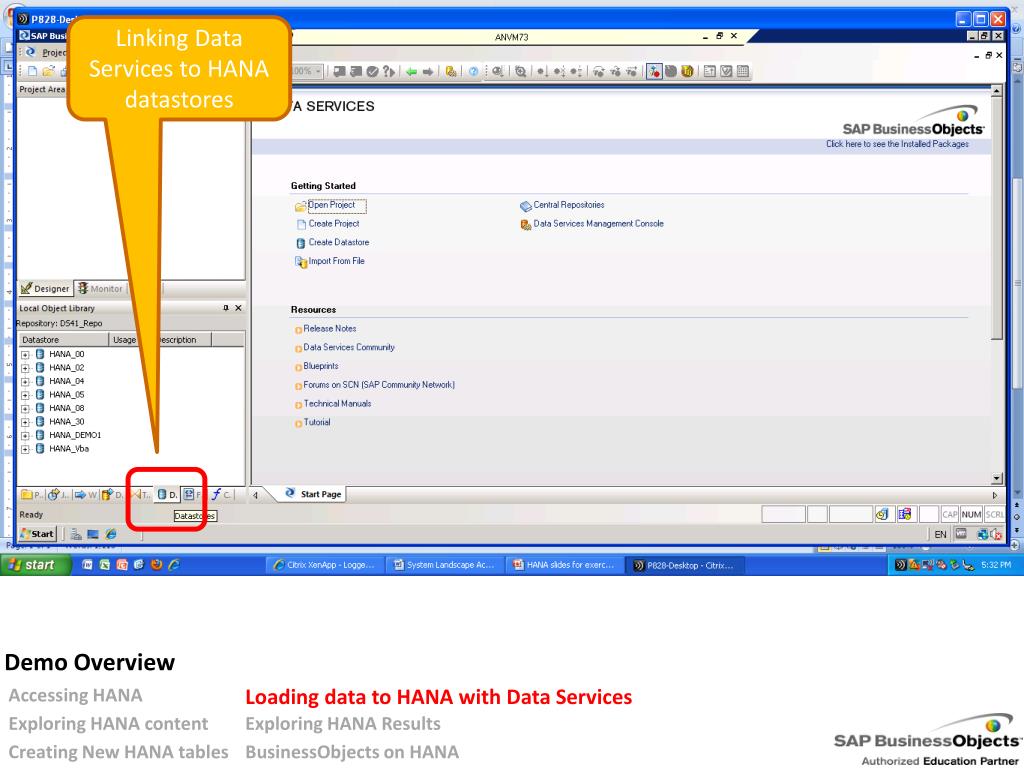Select the Projects tab in object library
Viewport: 1024px width, 768px height.
[x=32, y=494]
